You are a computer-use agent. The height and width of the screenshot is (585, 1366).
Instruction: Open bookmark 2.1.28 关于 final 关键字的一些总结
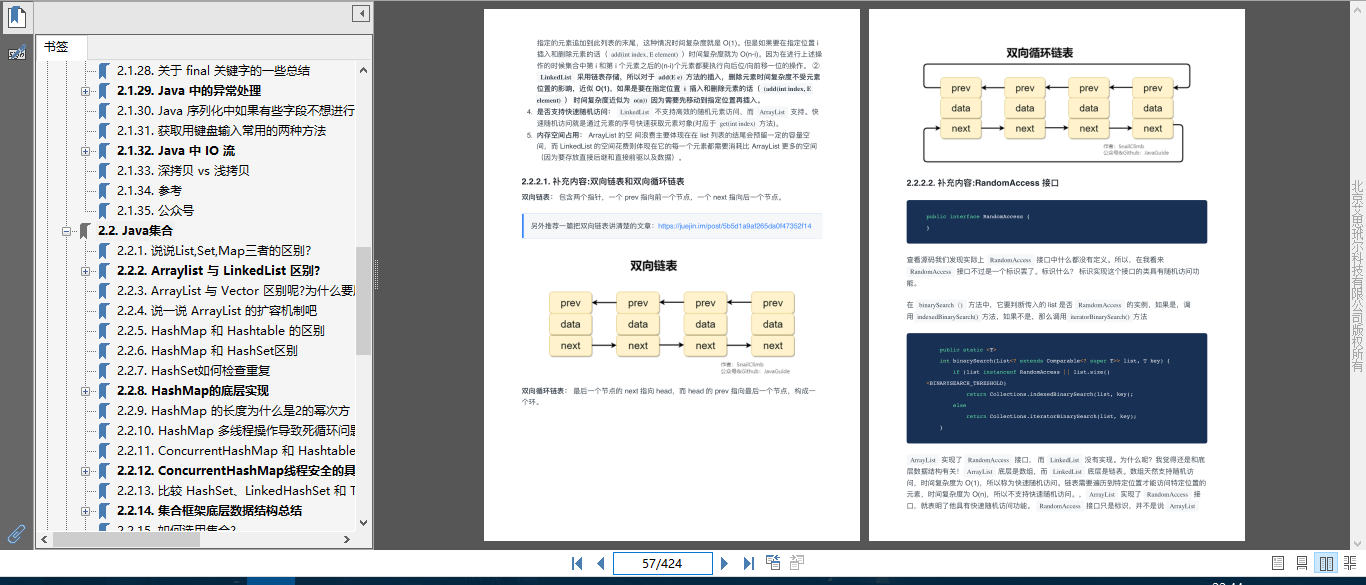point(213,71)
